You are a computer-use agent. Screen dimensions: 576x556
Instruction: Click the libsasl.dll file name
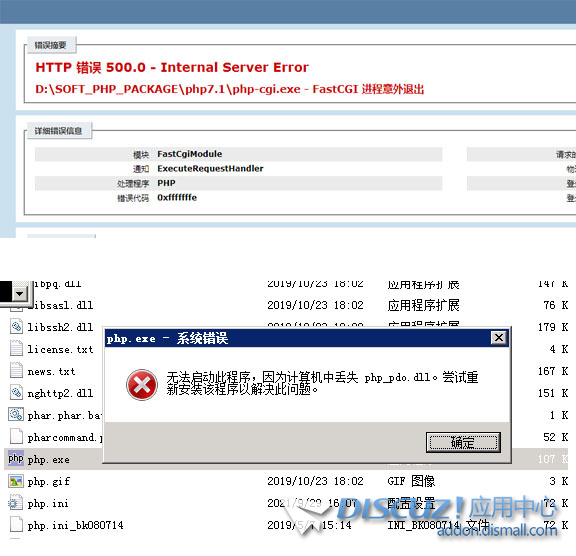pyautogui.click(x=61, y=305)
